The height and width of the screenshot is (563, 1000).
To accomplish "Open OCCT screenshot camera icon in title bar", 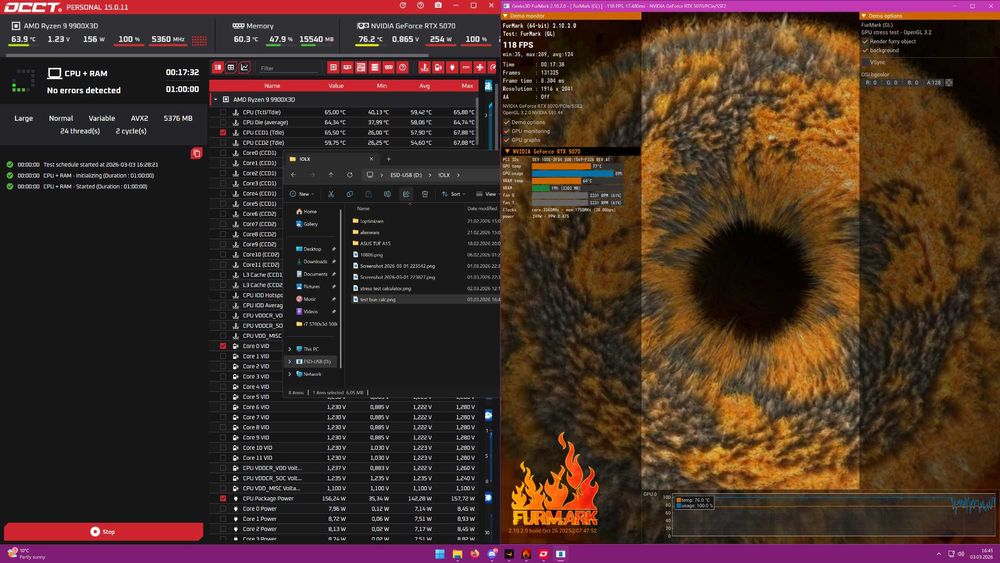I will point(438,5).
